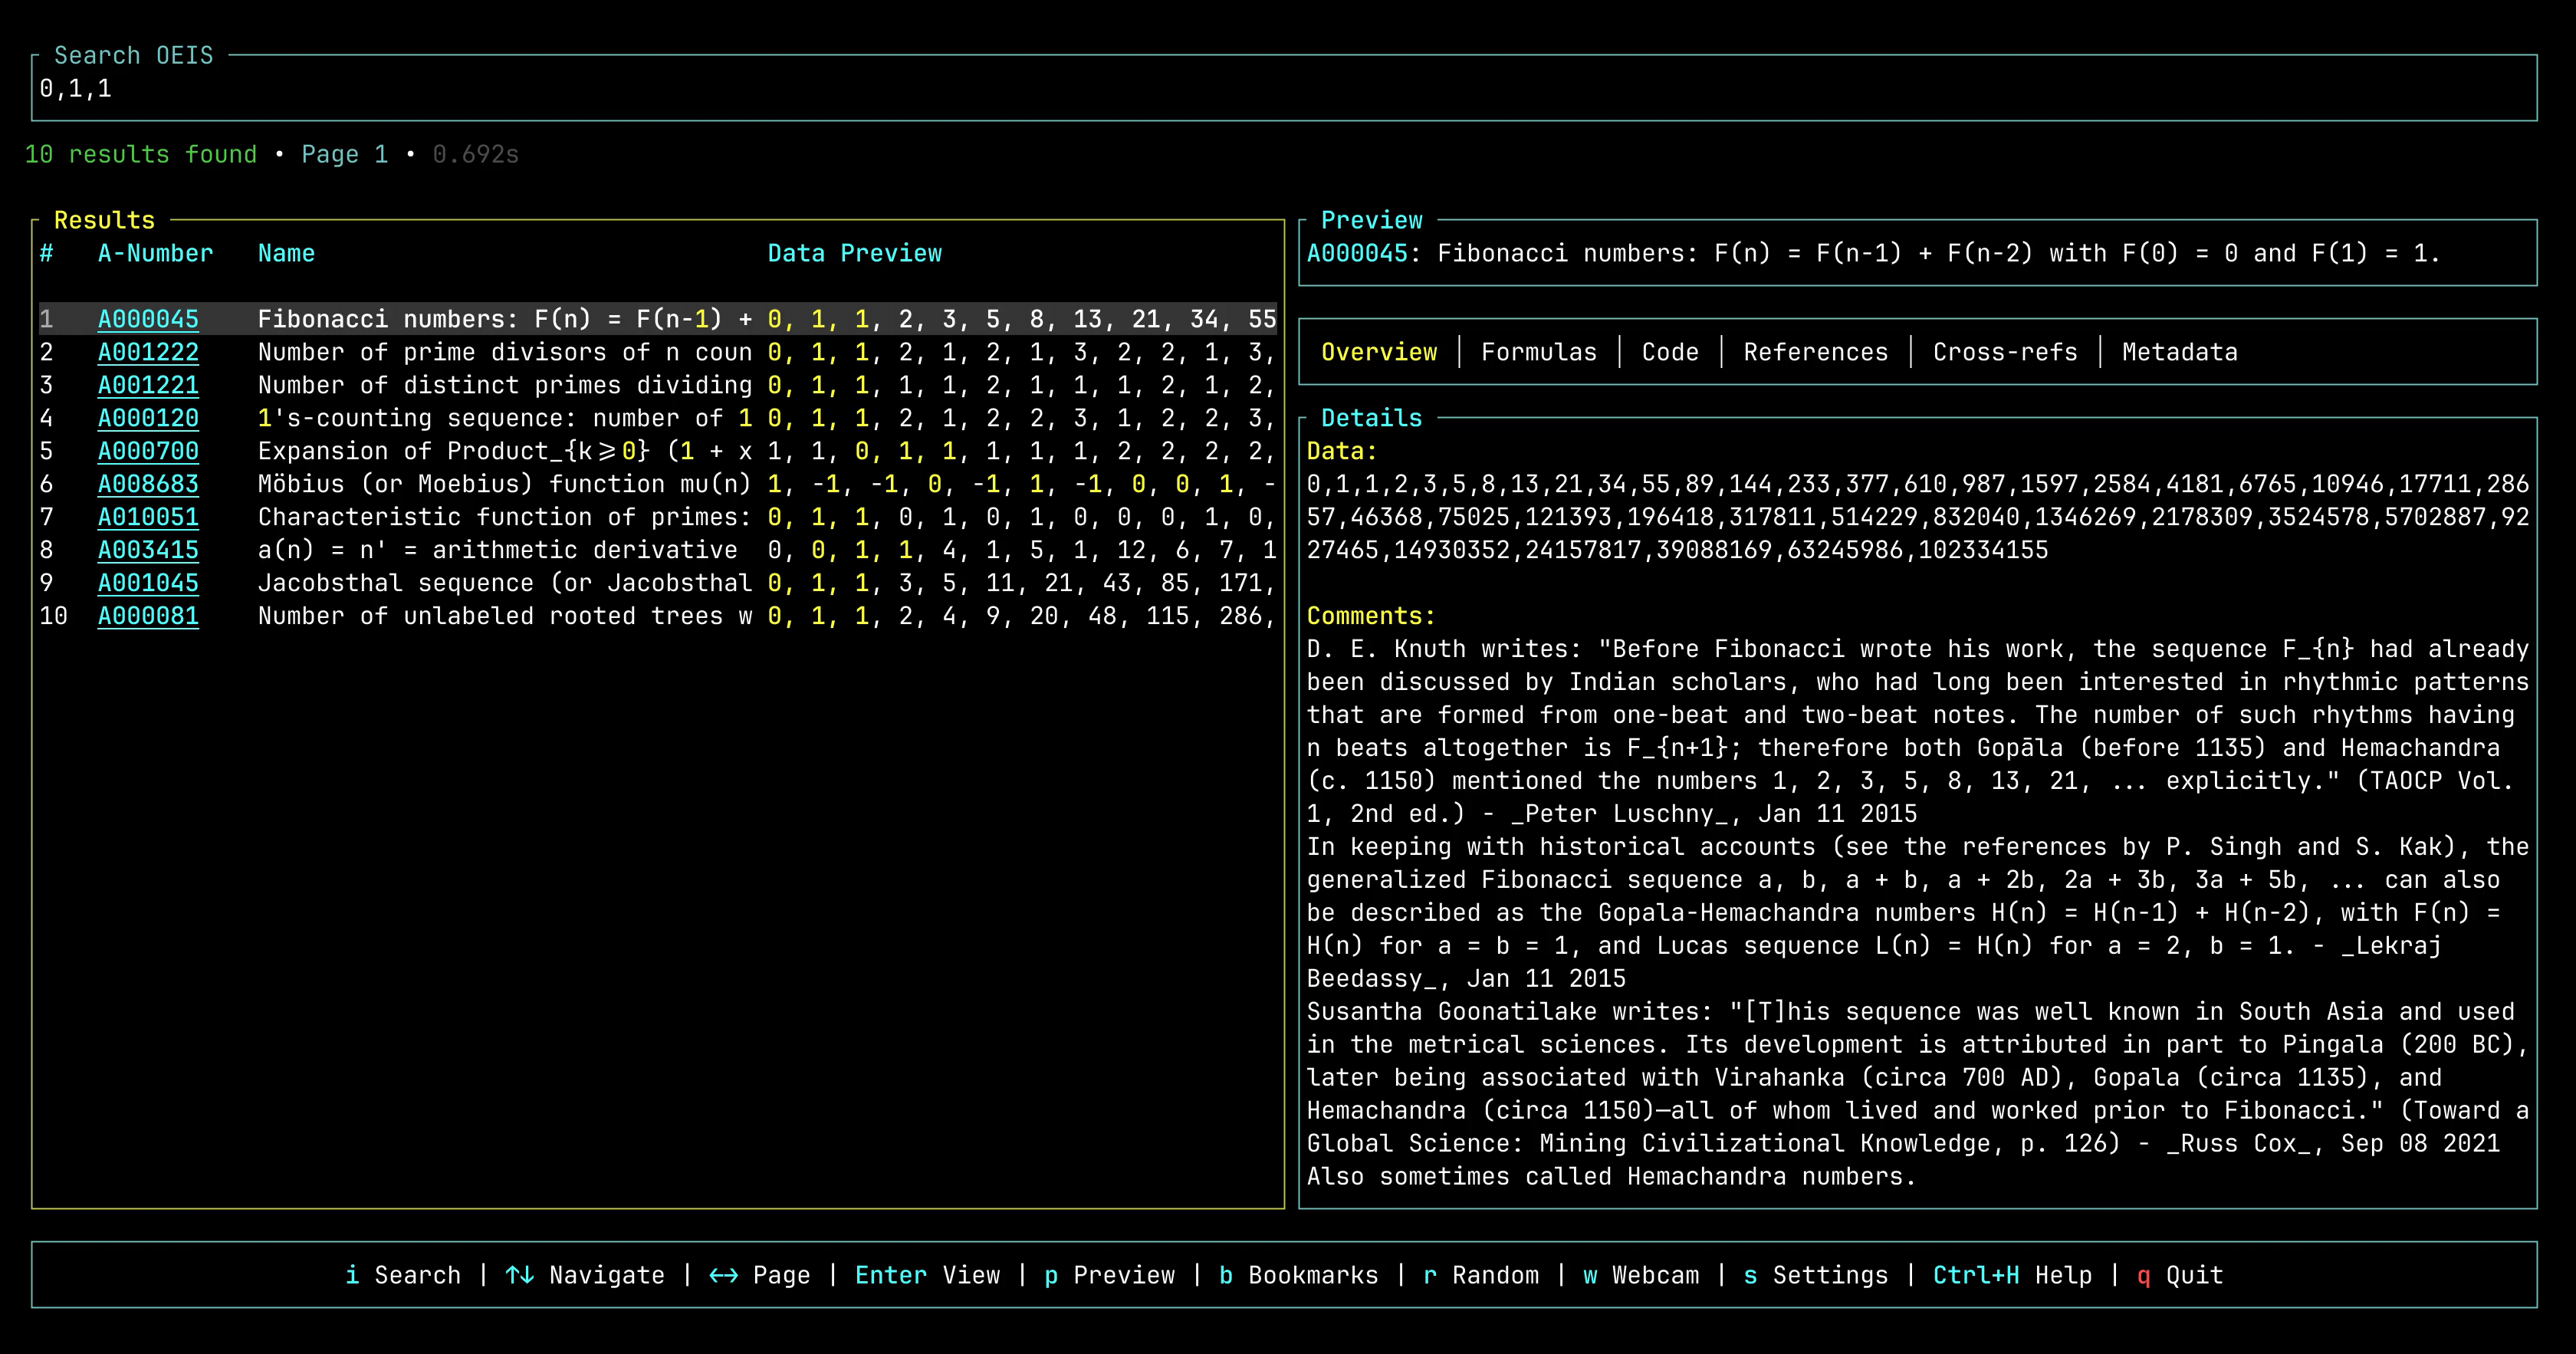This screenshot has width=2576, height=1354.
Task: Select the '1's-counting sequence' row name
Action: 505,418
